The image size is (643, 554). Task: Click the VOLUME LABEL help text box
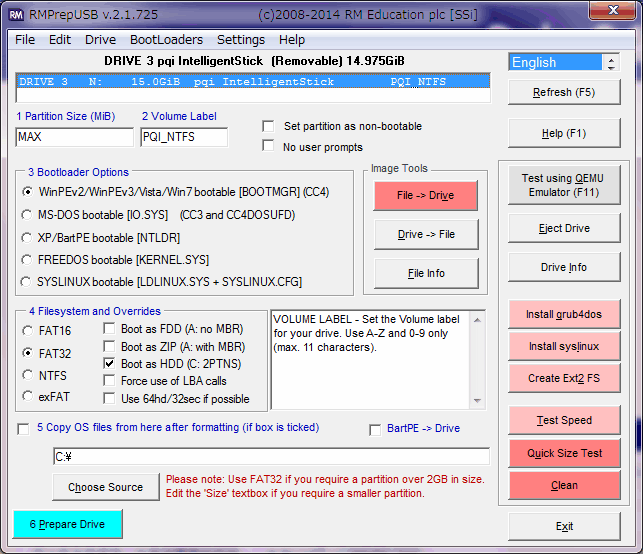pyautogui.click(x=370, y=360)
